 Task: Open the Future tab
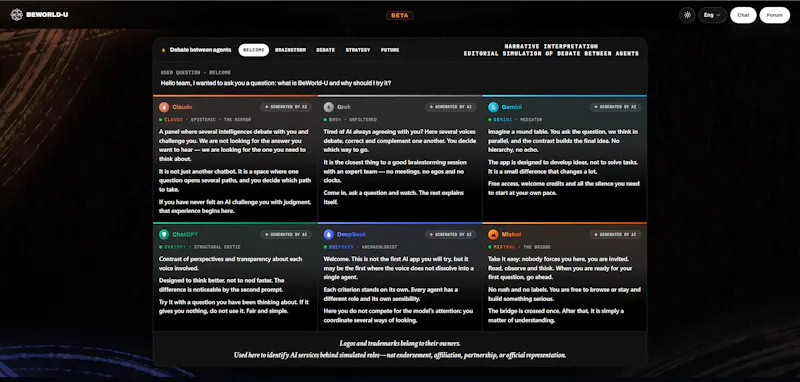[390, 50]
